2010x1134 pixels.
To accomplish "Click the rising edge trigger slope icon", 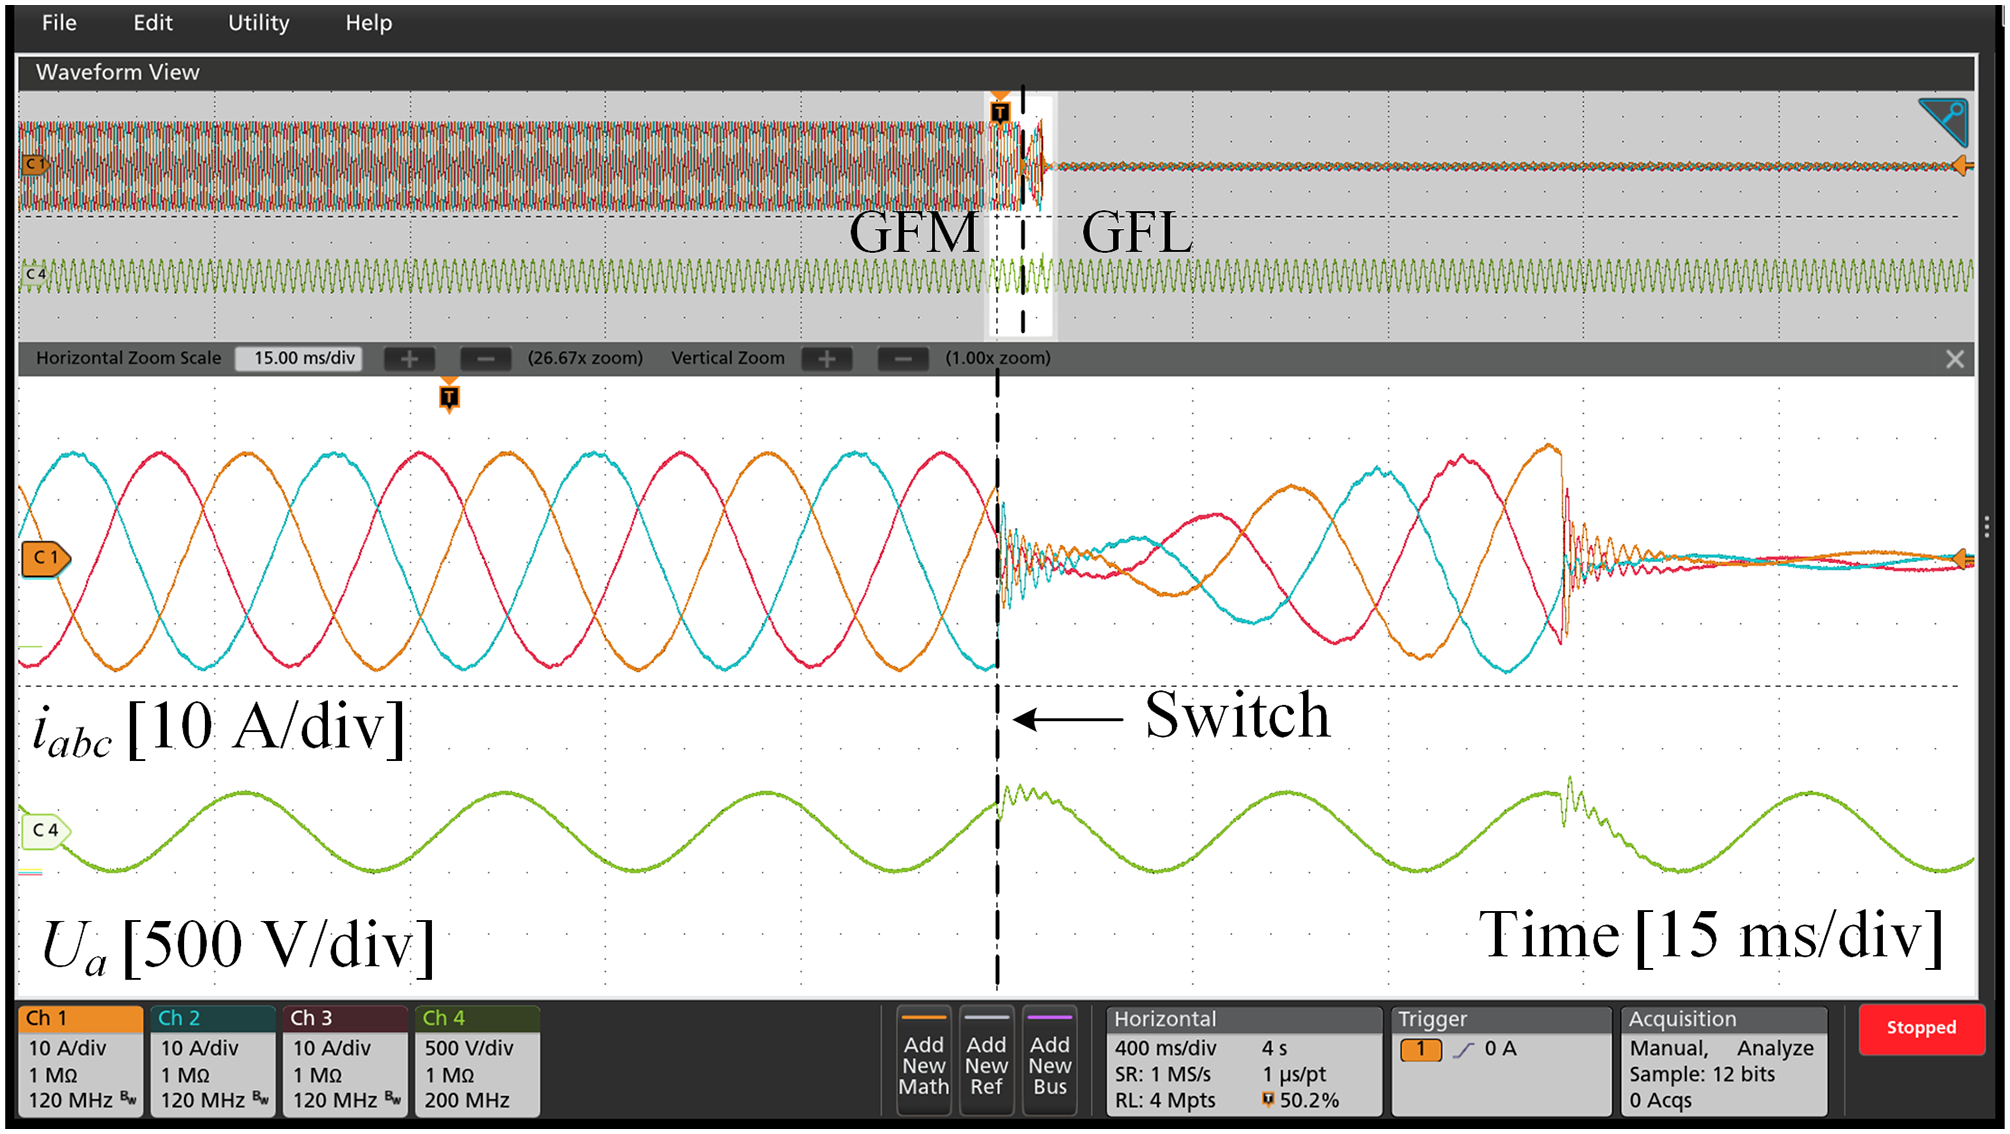I will [x=1464, y=1049].
